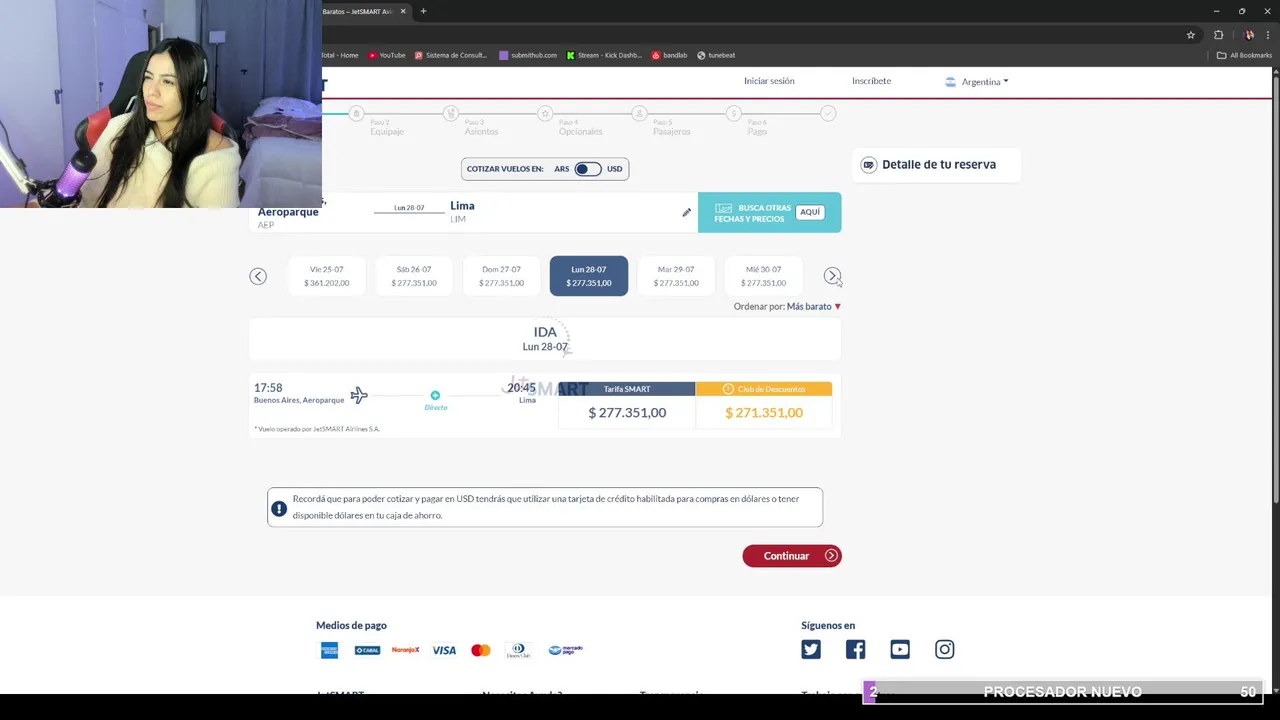Image resolution: width=1280 pixels, height=720 pixels.
Task: Open the Facebook social icon
Action: 855,649
